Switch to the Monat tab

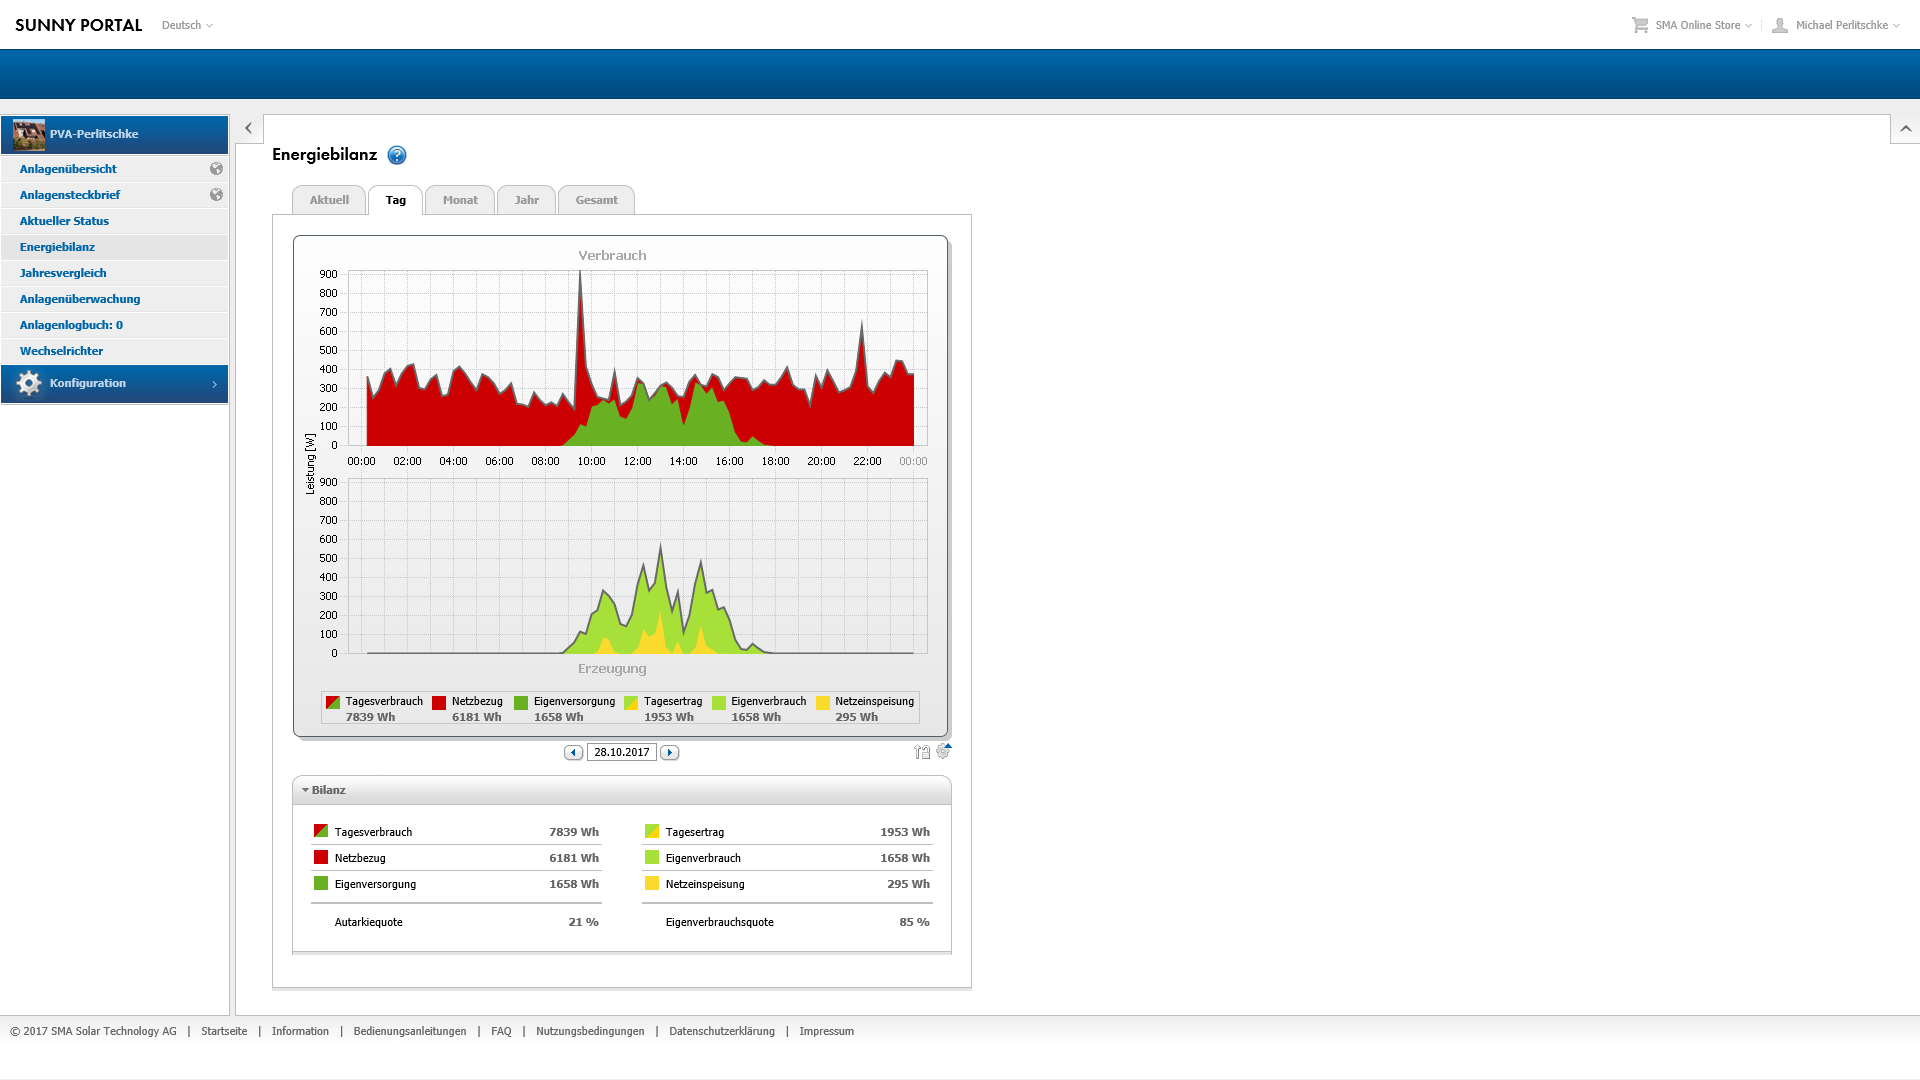click(x=460, y=200)
